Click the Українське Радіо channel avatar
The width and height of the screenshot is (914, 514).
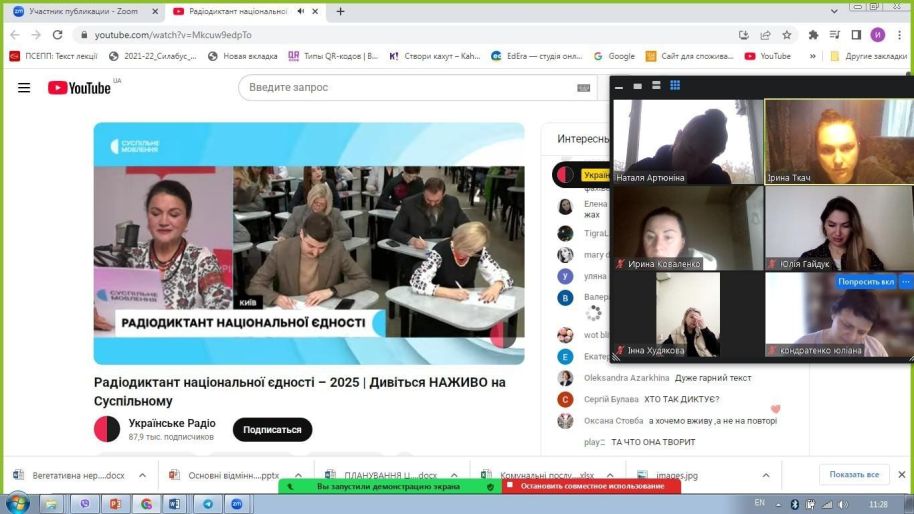pyautogui.click(x=107, y=429)
